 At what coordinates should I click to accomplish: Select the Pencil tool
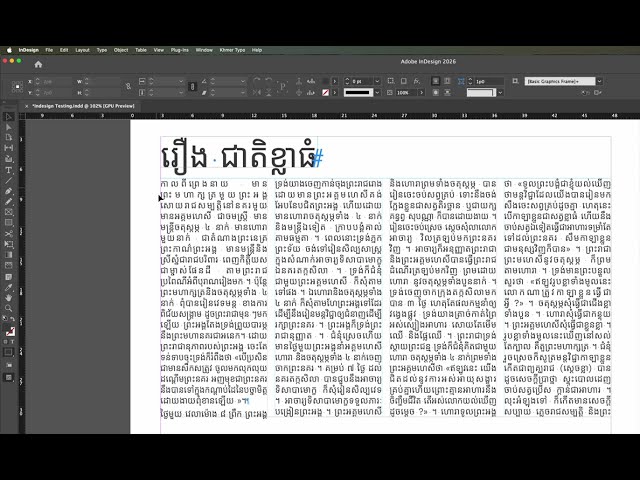[x=9, y=202]
